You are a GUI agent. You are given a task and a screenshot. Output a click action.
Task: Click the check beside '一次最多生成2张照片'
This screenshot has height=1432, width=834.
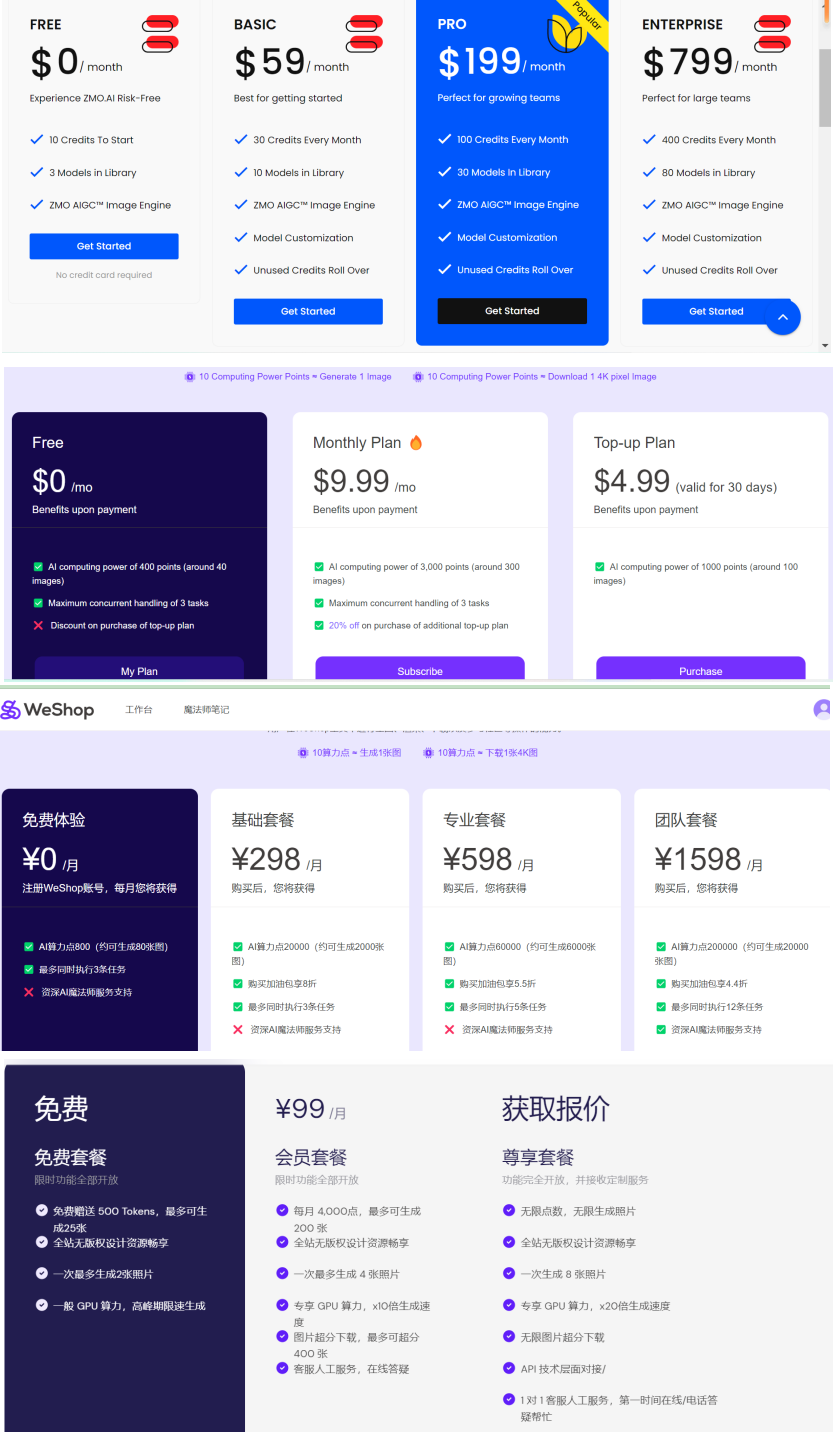[x=42, y=1273]
